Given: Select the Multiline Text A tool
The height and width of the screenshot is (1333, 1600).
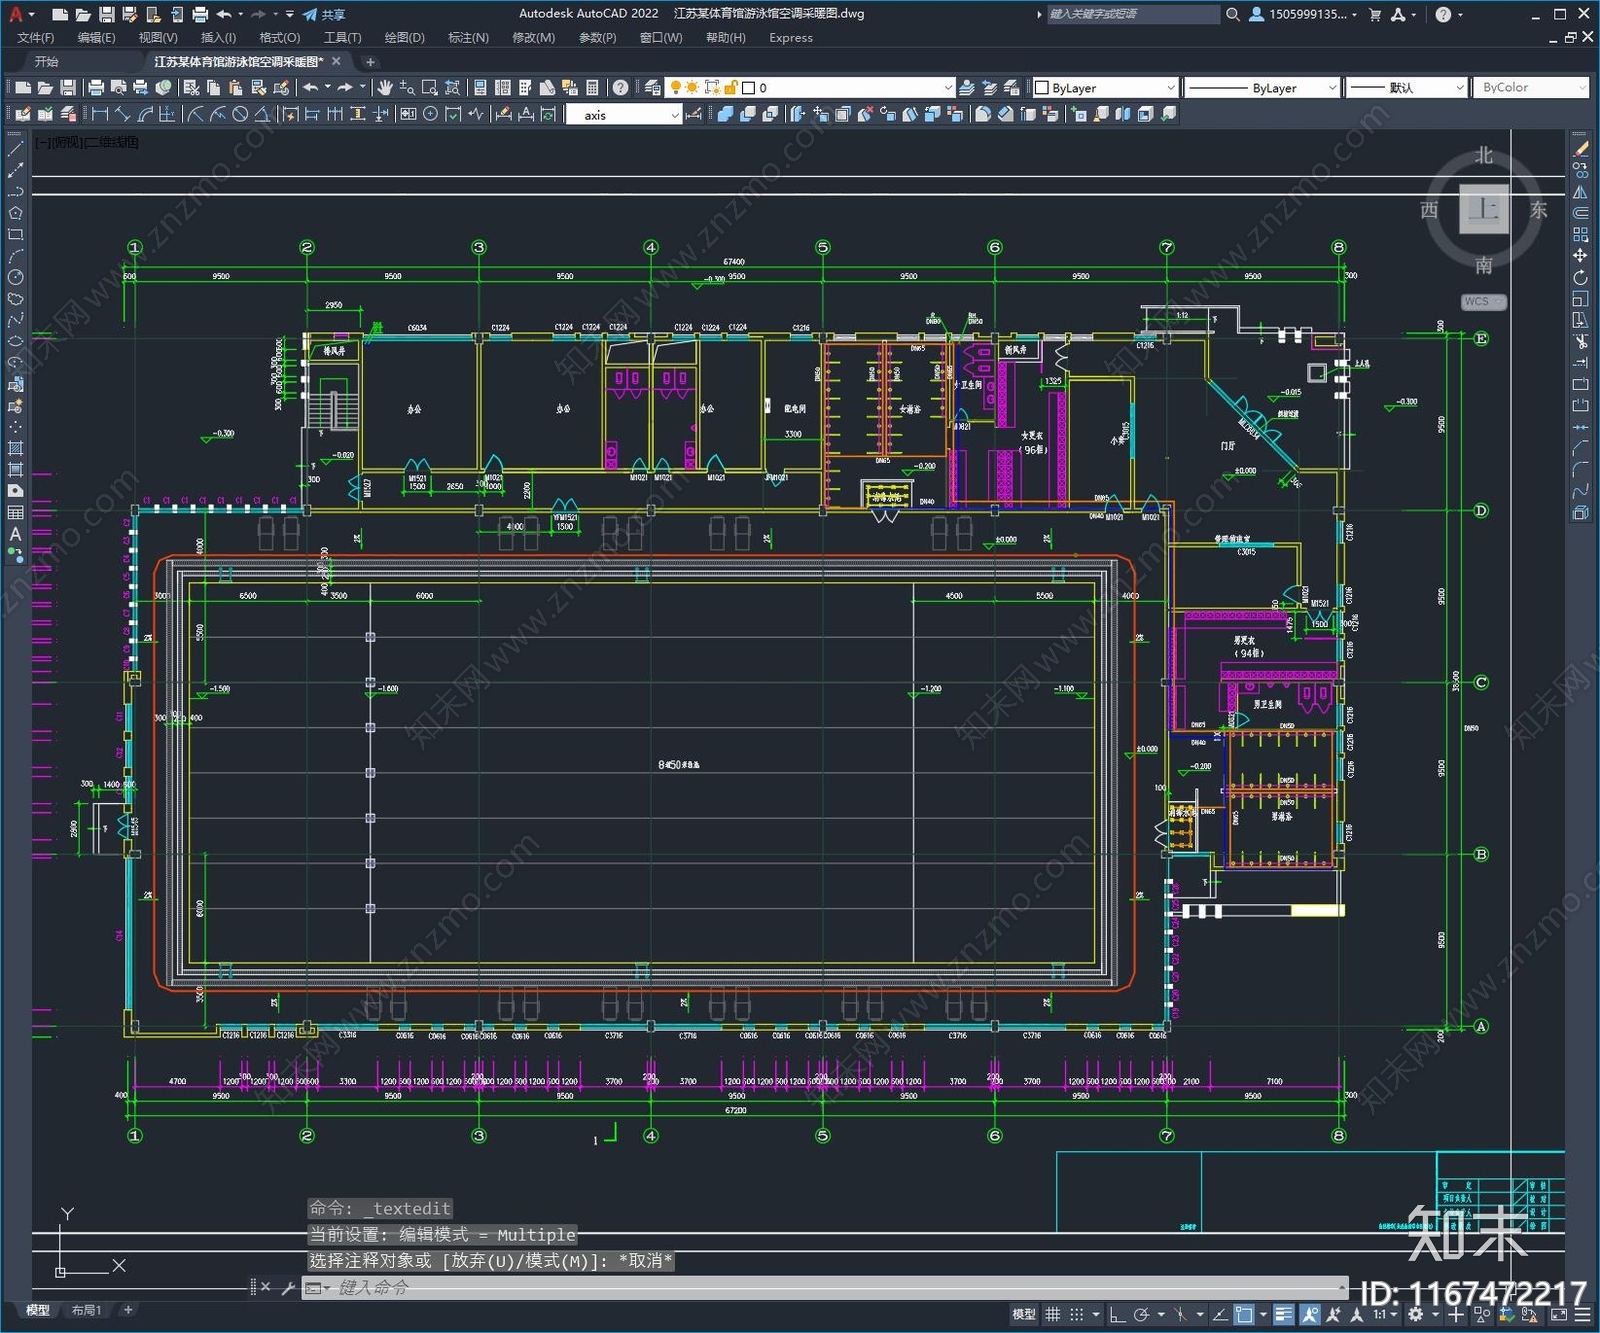Looking at the screenshot, I should click(15, 534).
